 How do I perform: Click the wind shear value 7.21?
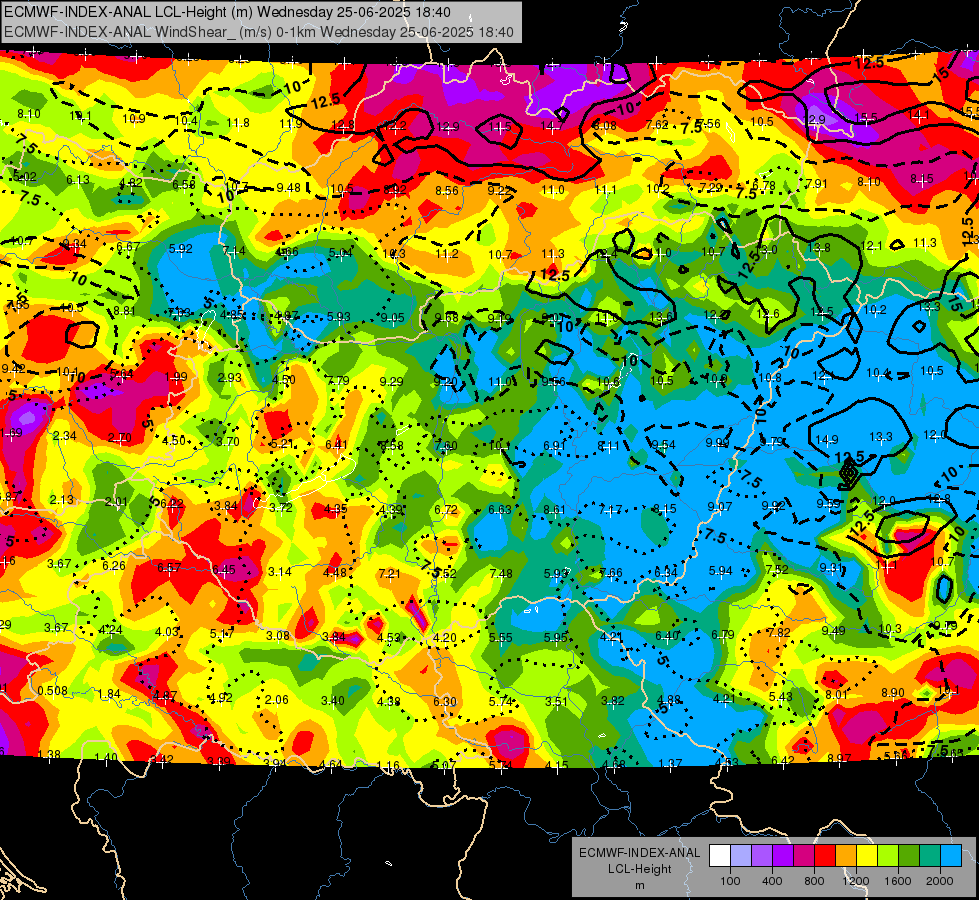click(389, 573)
